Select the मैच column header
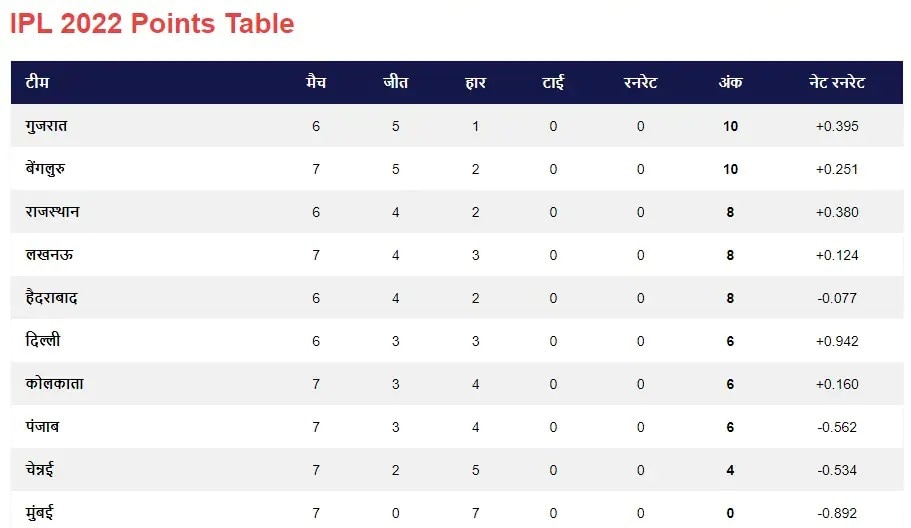Screen dimensions: 911x528 pyautogui.click(x=316, y=83)
